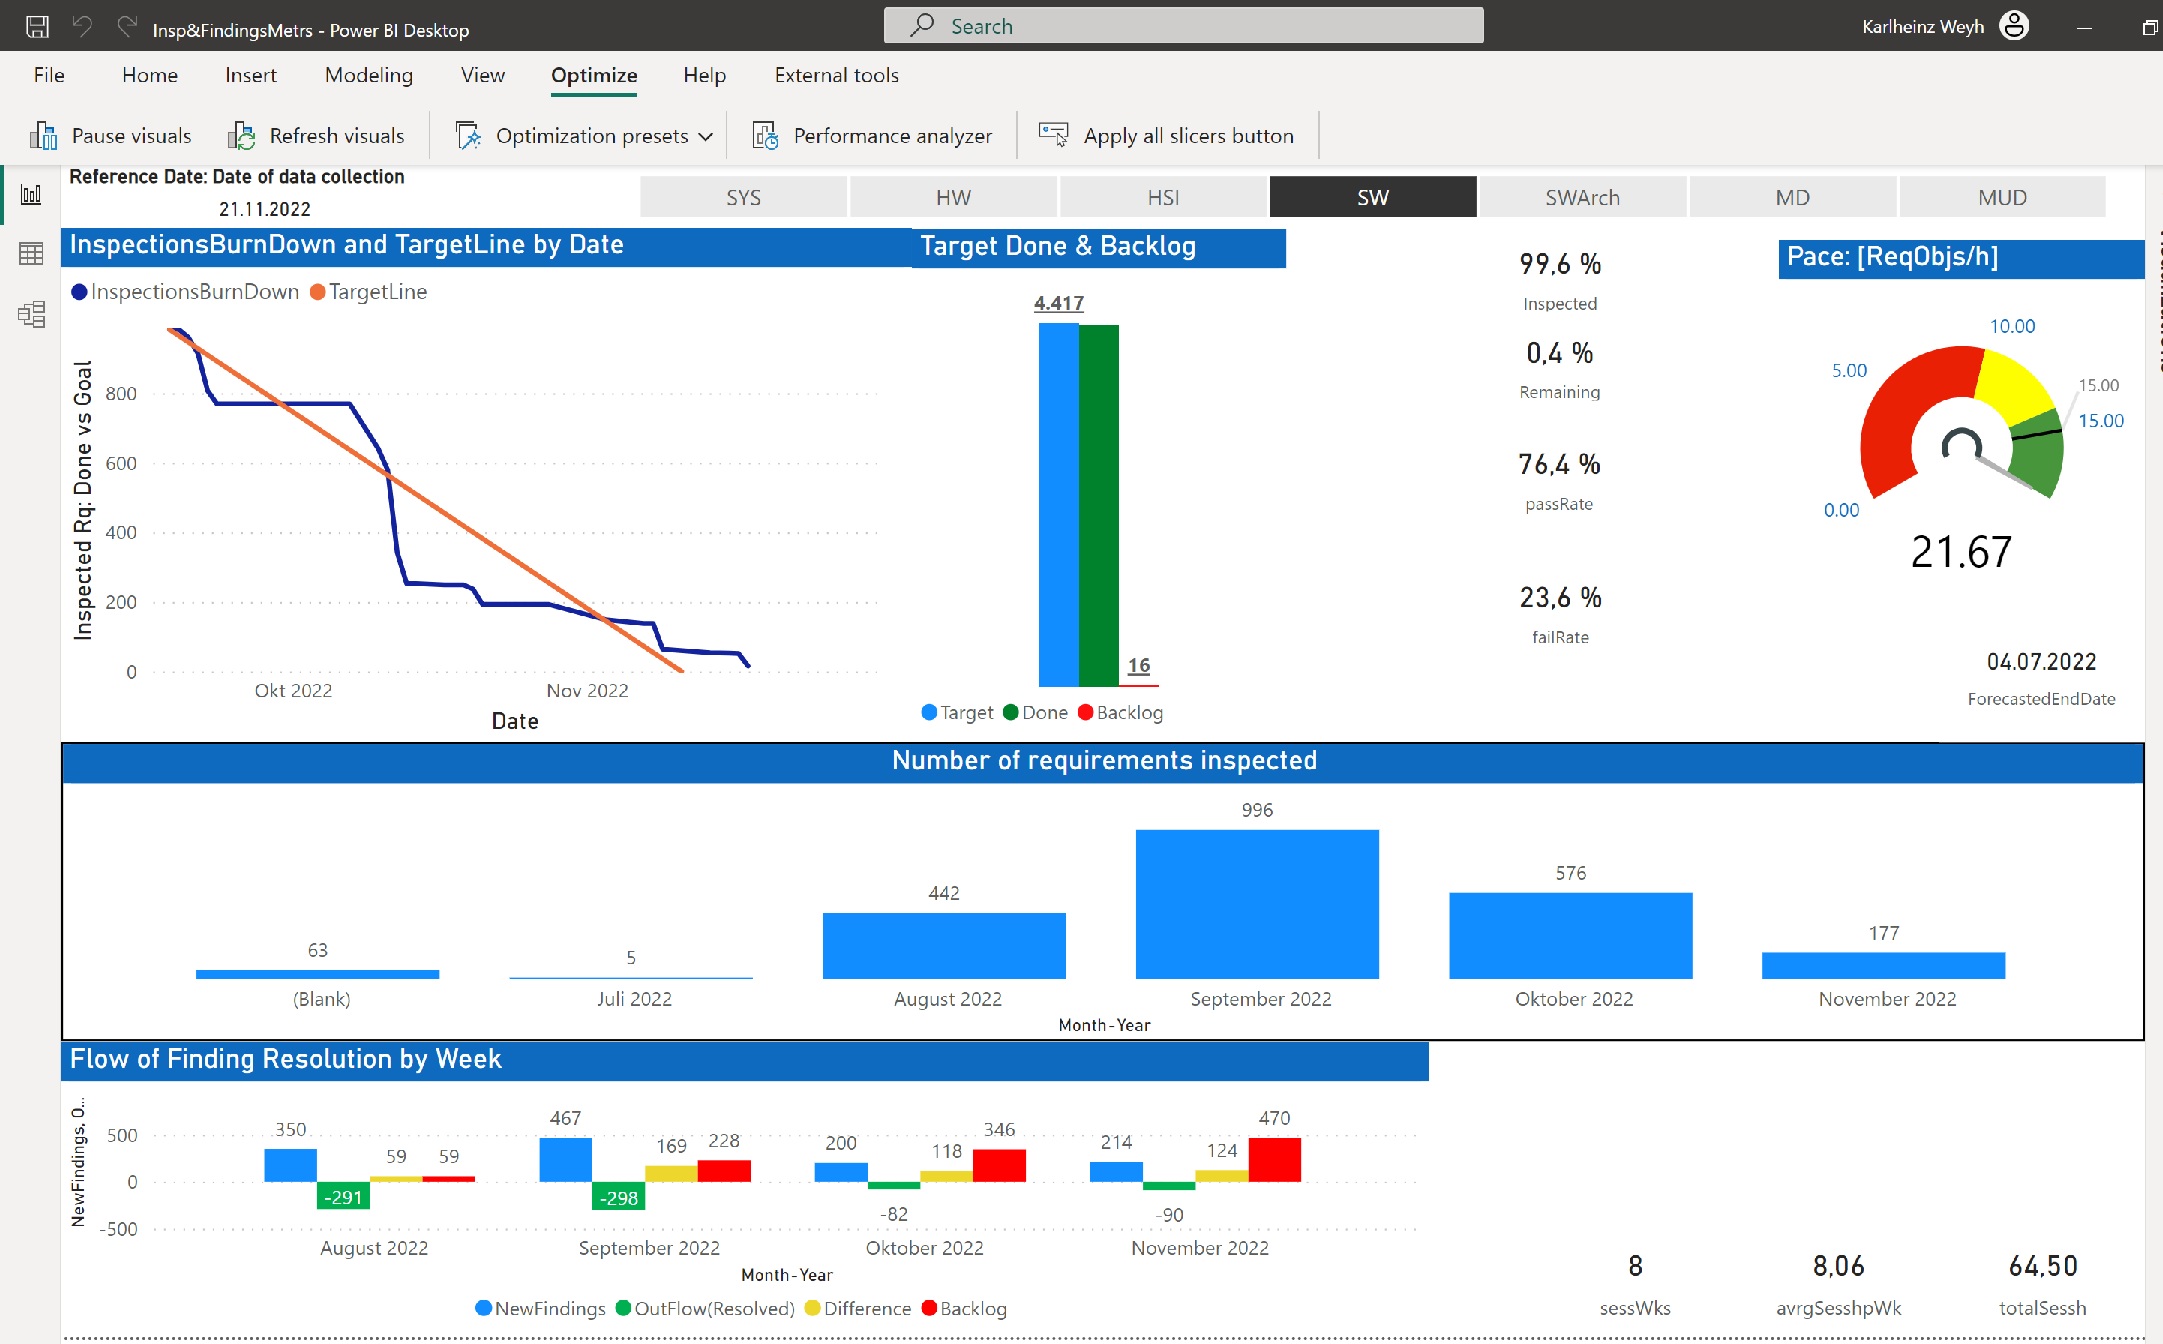Open Model view icon in sidebar

click(31, 314)
